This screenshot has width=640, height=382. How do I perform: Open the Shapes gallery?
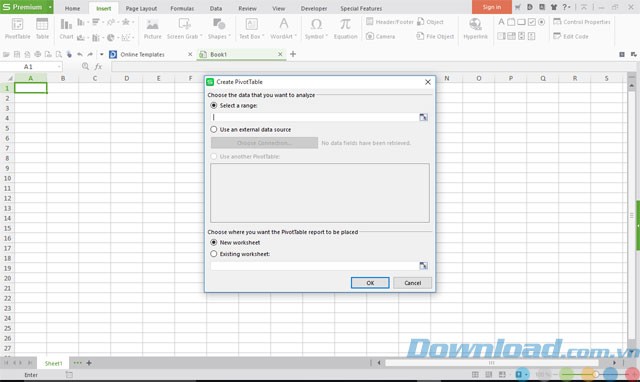click(219, 29)
